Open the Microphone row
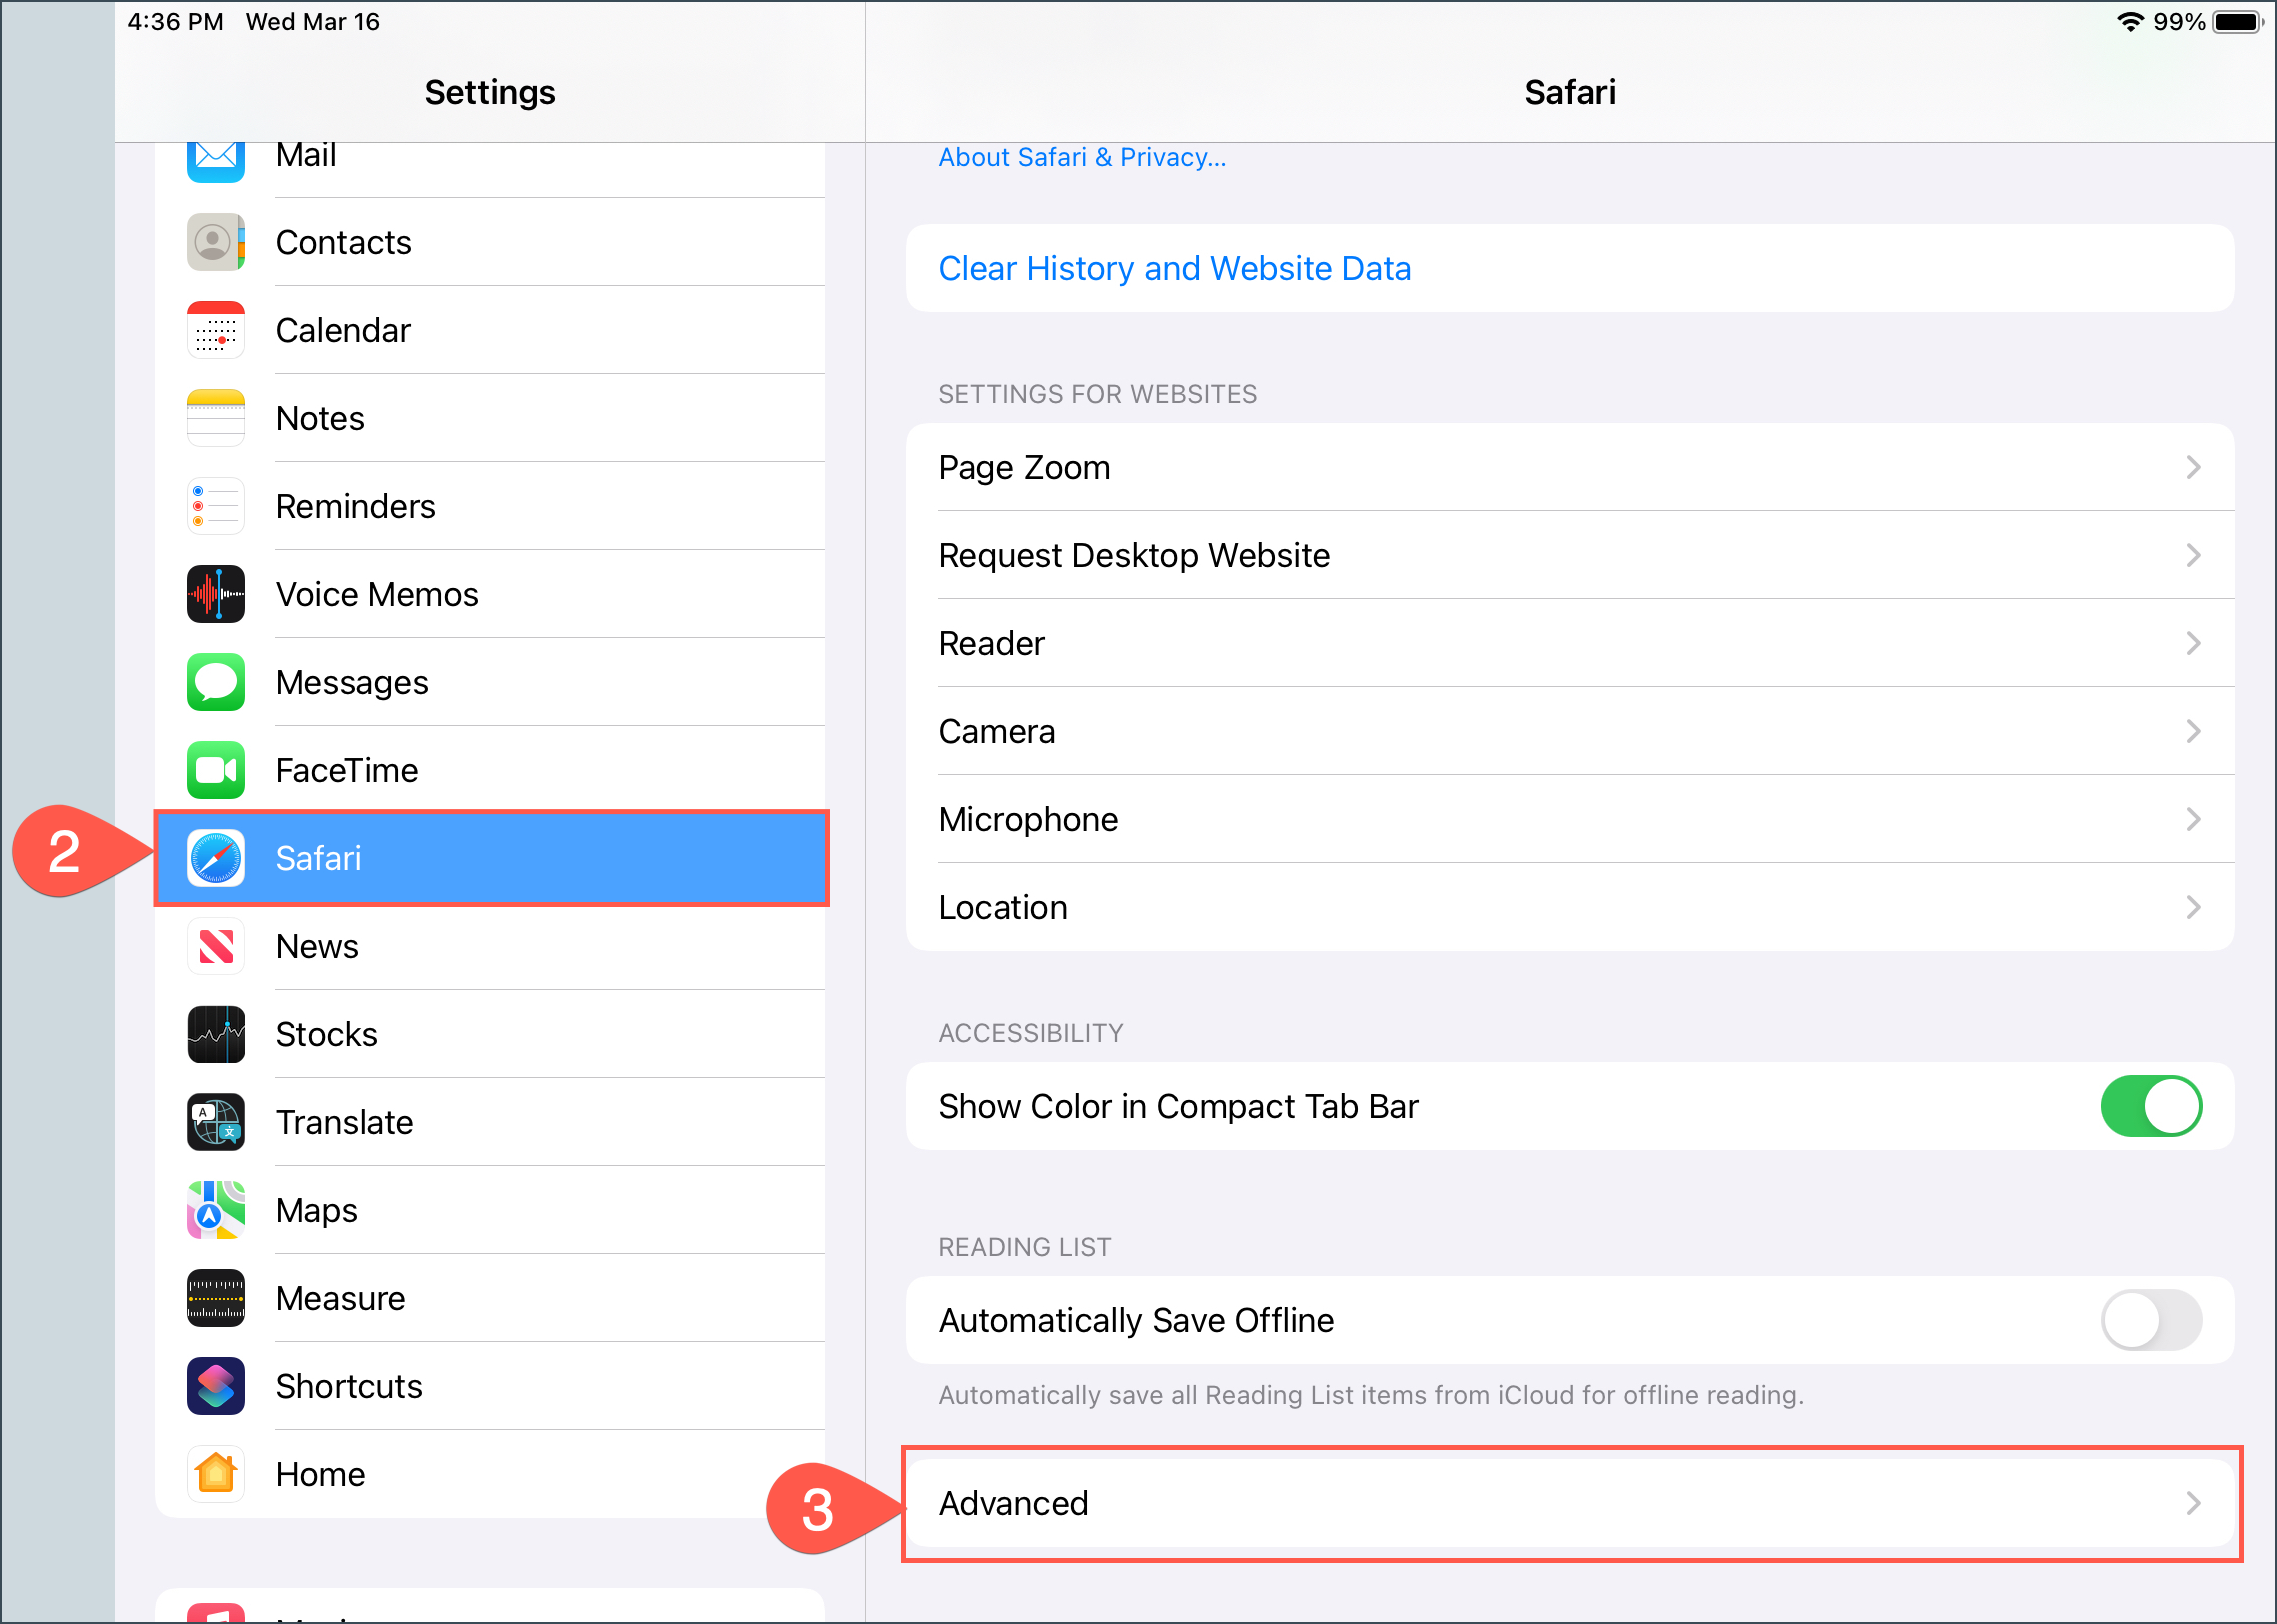This screenshot has width=2277, height=1624. (1570, 819)
